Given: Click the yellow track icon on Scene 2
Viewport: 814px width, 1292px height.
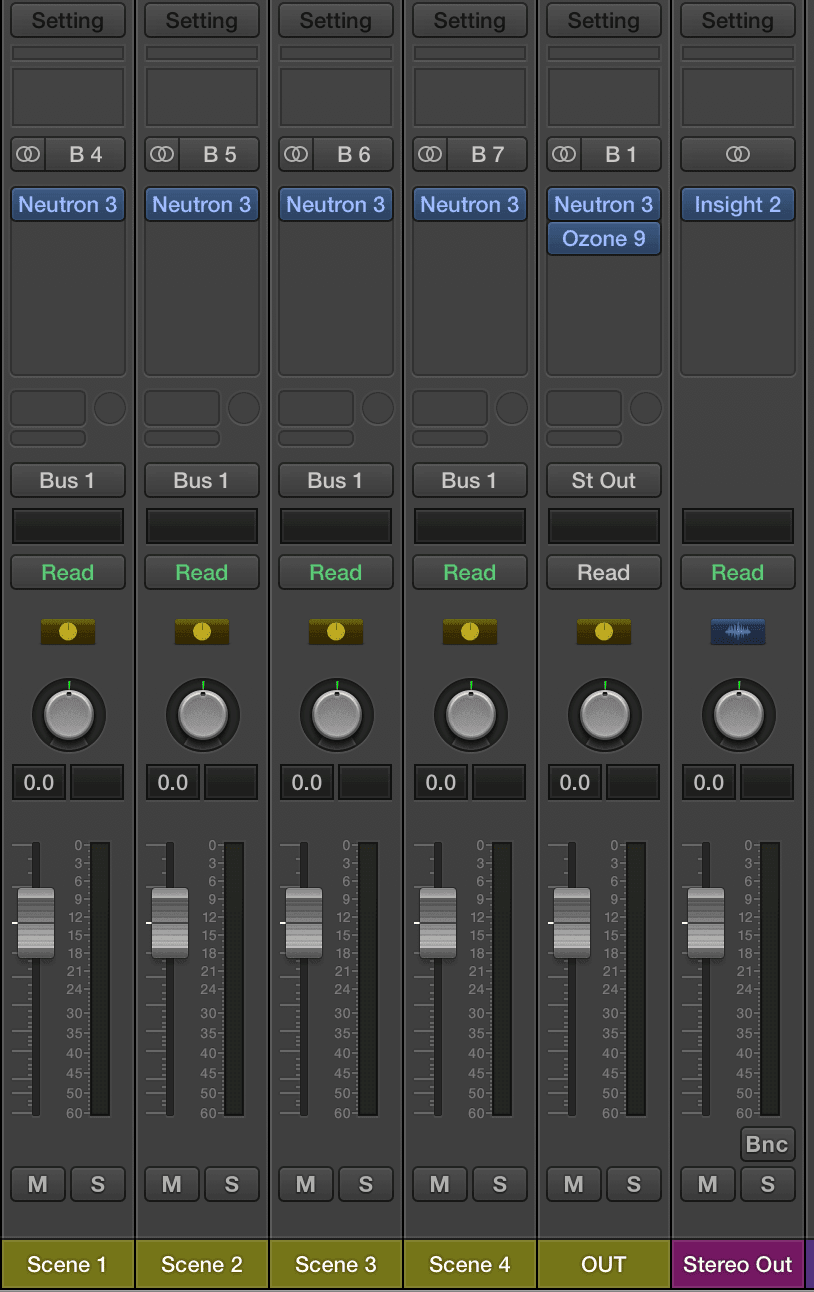Looking at the screenshot, I should tap(202, 631).
